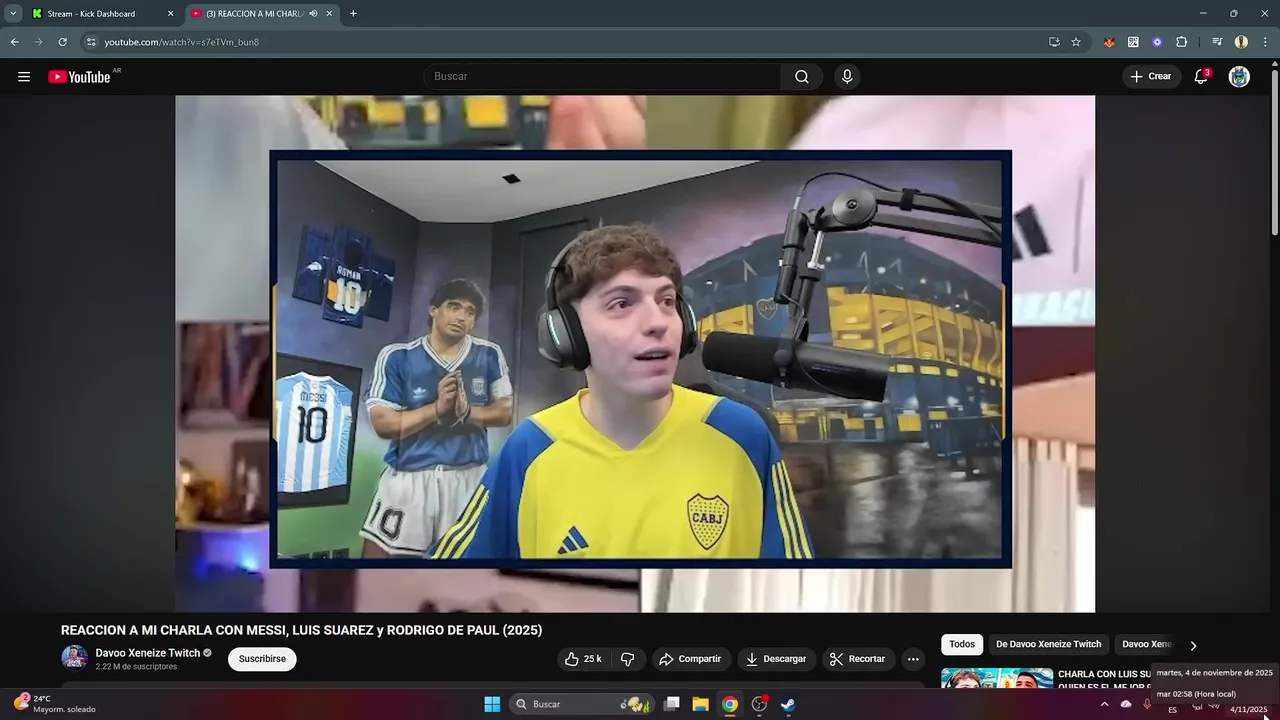The image size is (1280, 720).
Task: Click the video player to pause
Action: [x=635, y=354]
